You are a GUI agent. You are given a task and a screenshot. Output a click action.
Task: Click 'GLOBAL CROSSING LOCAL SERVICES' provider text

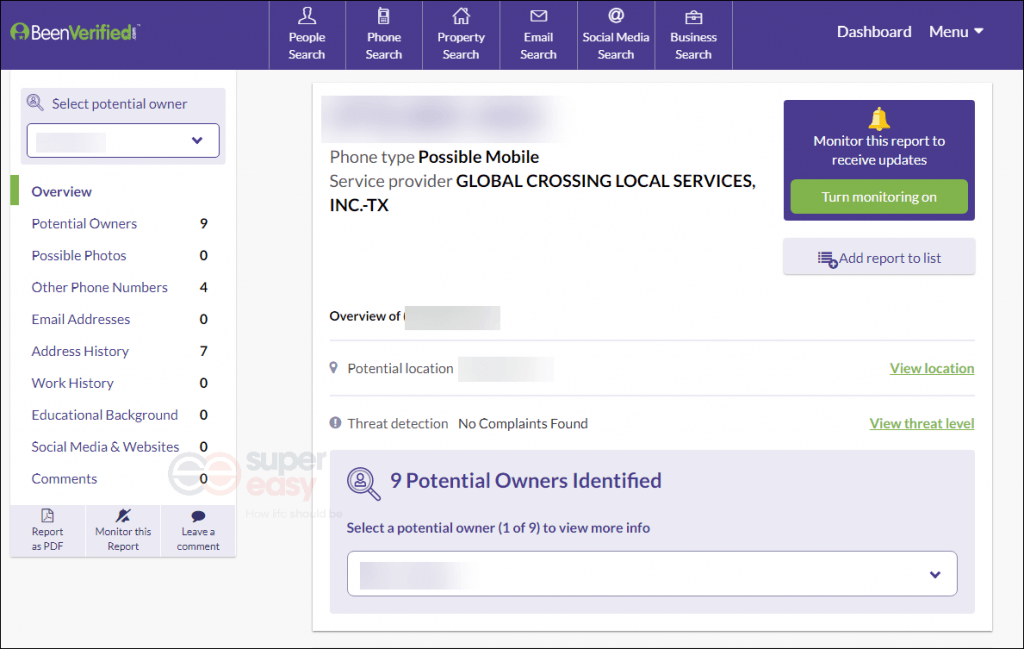pyautogui.click(x=605, y=181)
